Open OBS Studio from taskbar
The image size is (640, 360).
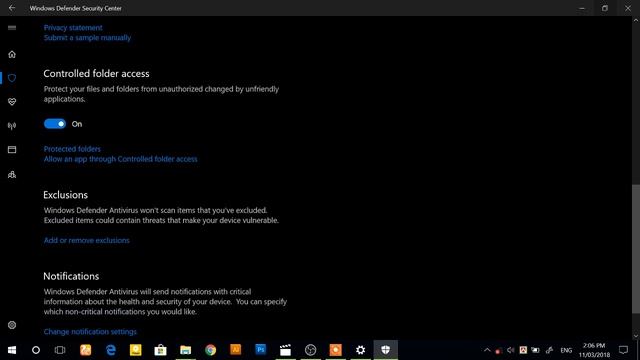click(x=311, y=350)
